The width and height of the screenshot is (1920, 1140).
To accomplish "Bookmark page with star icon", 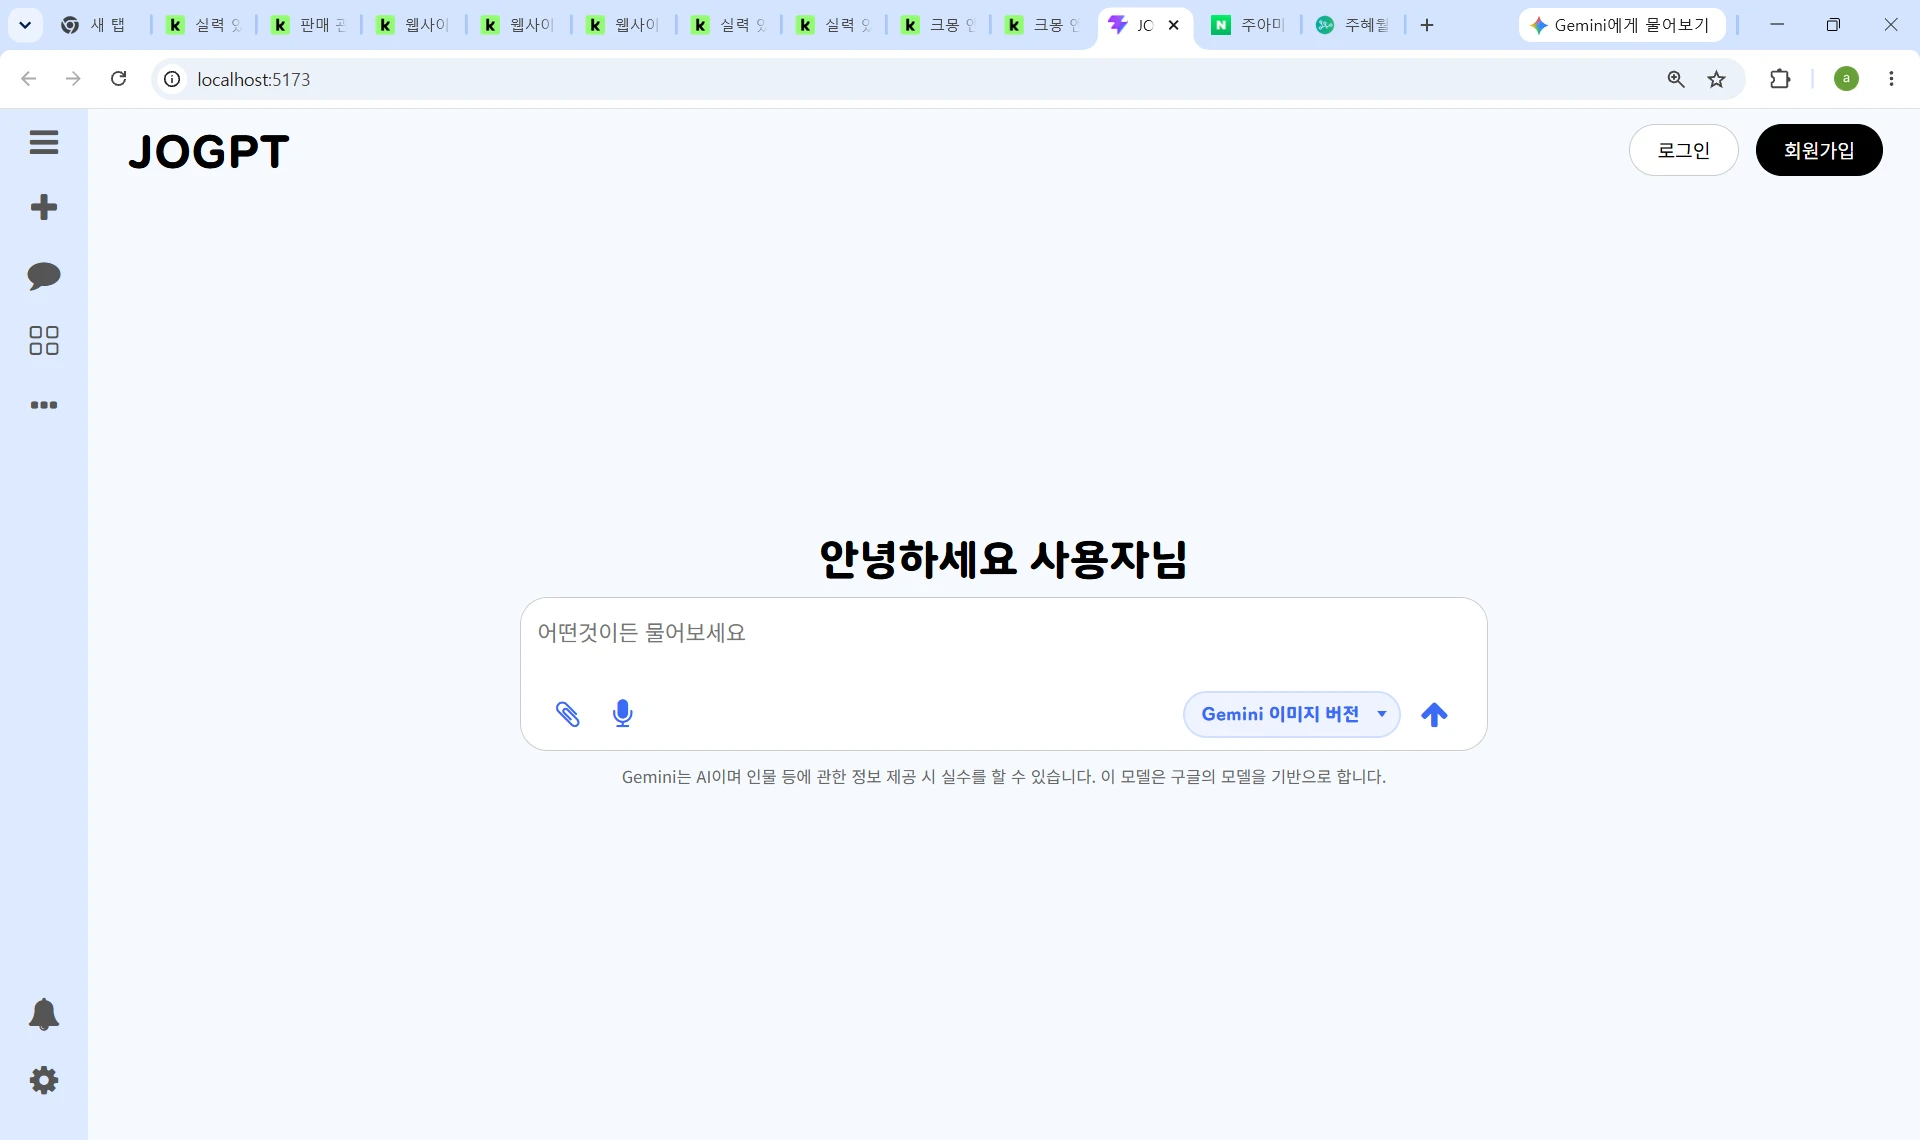I will 1717,79.
